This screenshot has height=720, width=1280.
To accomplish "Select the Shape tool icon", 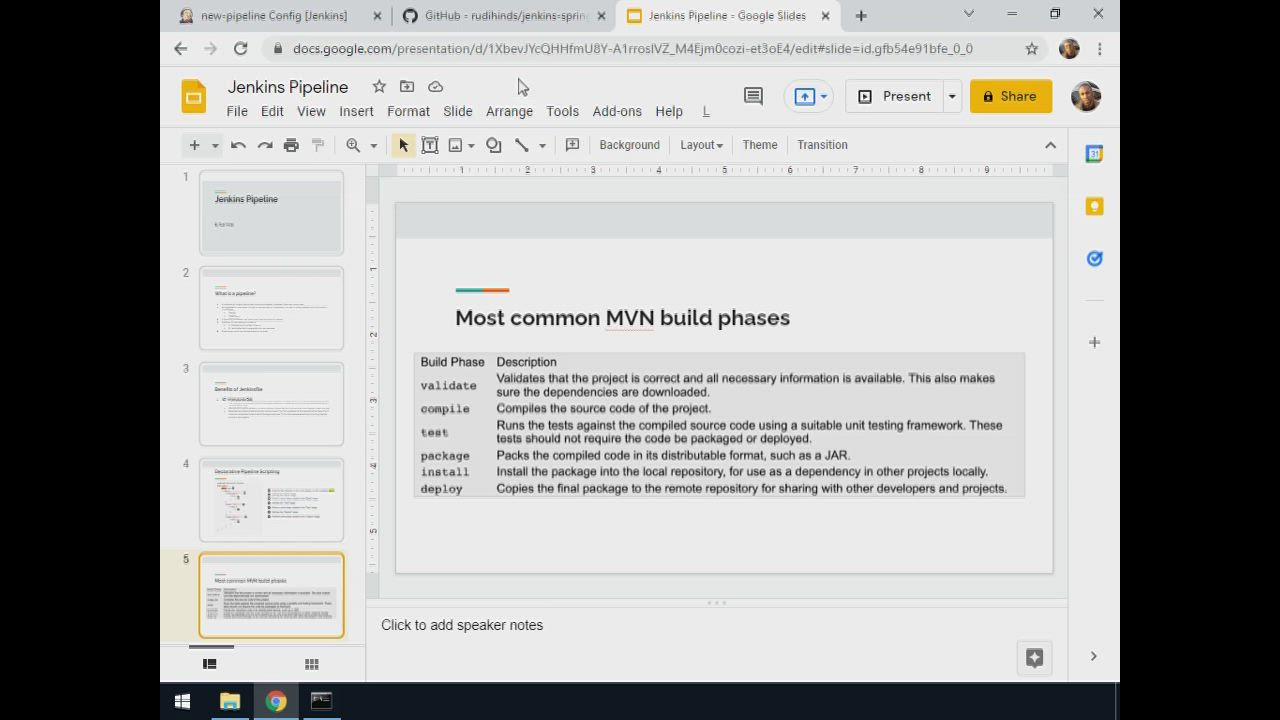I will coord(494,145).
